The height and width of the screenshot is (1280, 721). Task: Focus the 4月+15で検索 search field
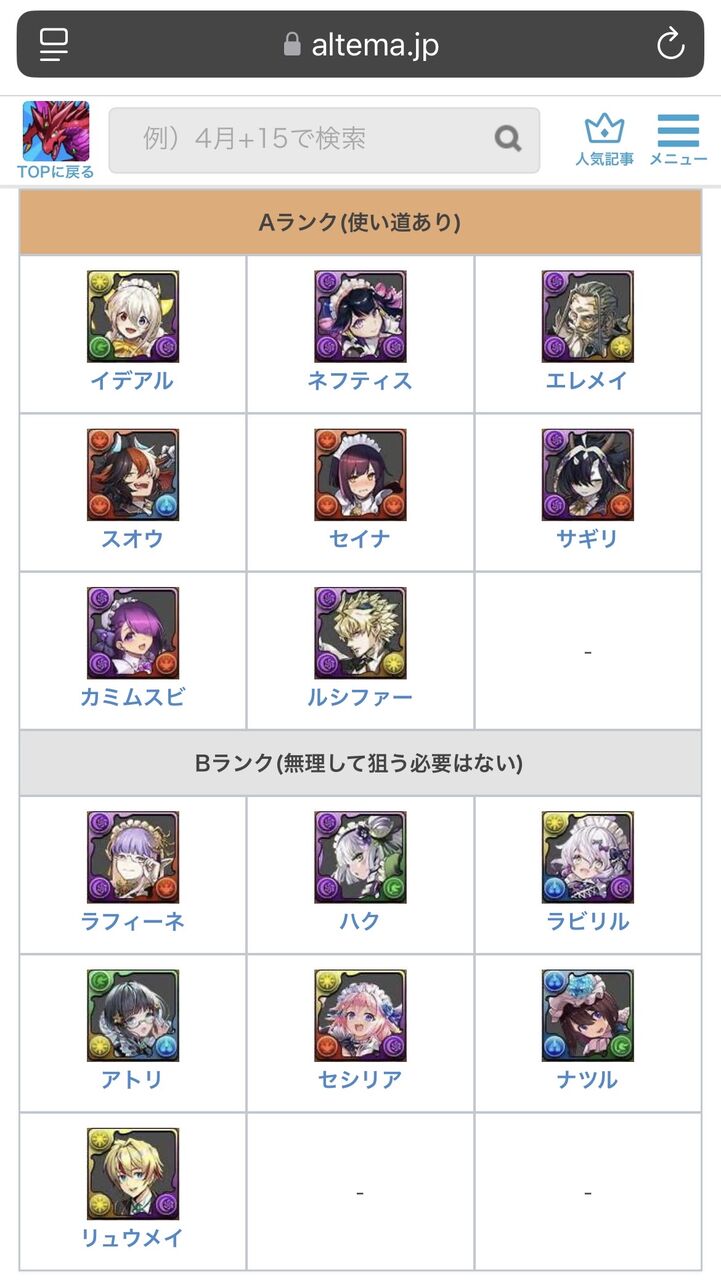point(324,140)
